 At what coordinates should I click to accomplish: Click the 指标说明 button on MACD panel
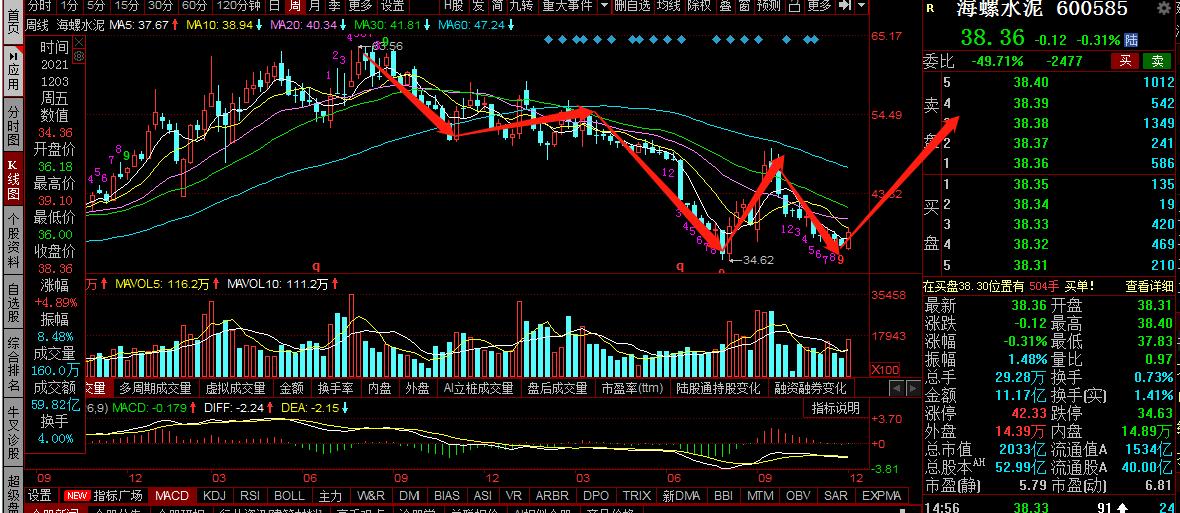[x=835, y=408]
